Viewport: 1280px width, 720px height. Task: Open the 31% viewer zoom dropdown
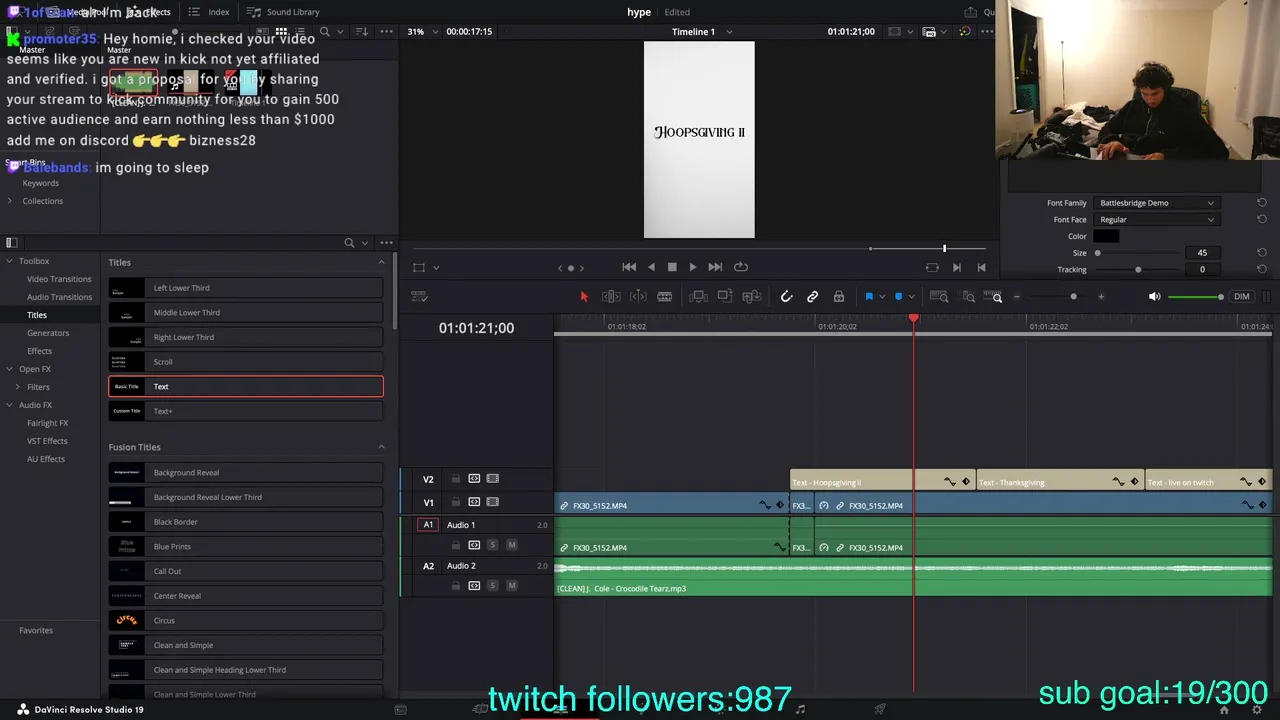click(420, 32)
